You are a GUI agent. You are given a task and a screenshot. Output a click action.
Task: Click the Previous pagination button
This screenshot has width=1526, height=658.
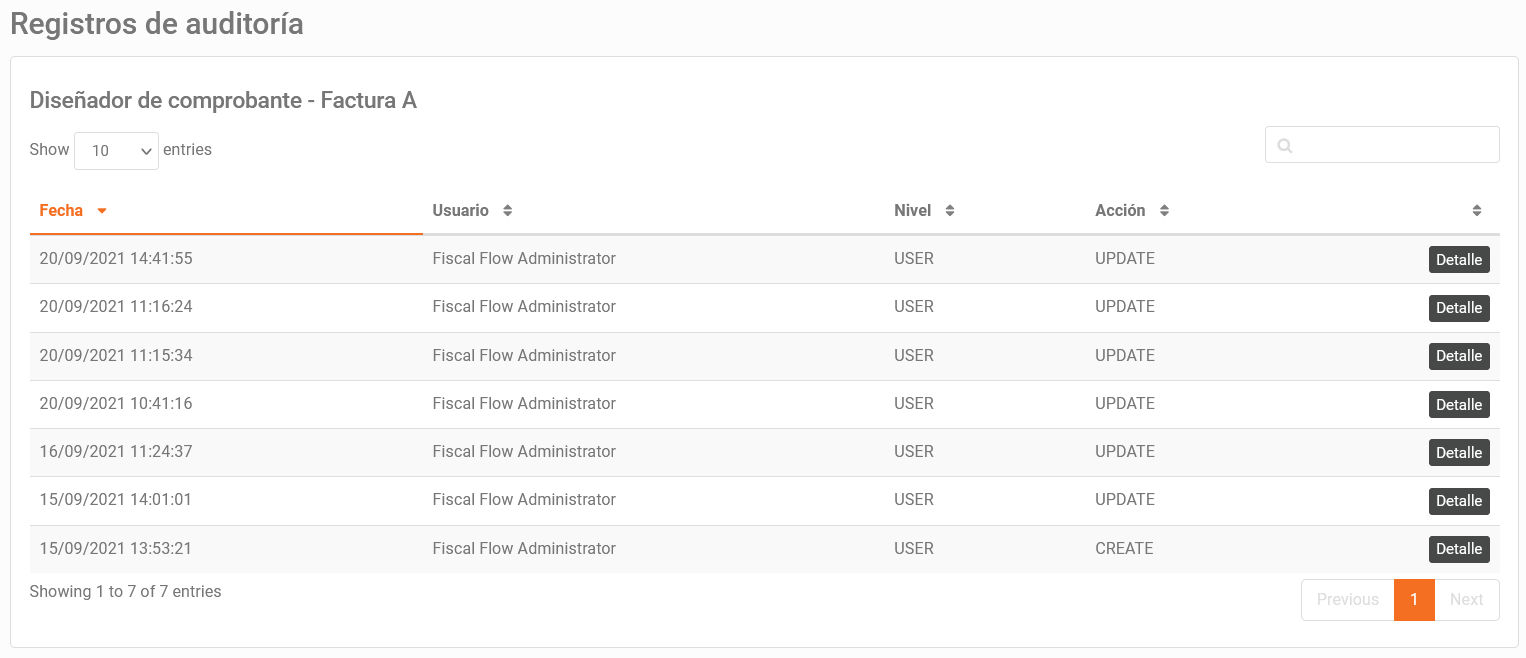1347,600
